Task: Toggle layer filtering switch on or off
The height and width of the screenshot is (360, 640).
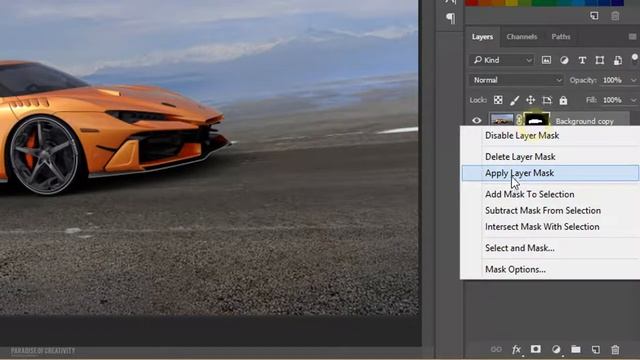Action: click(x=635, y=58)
